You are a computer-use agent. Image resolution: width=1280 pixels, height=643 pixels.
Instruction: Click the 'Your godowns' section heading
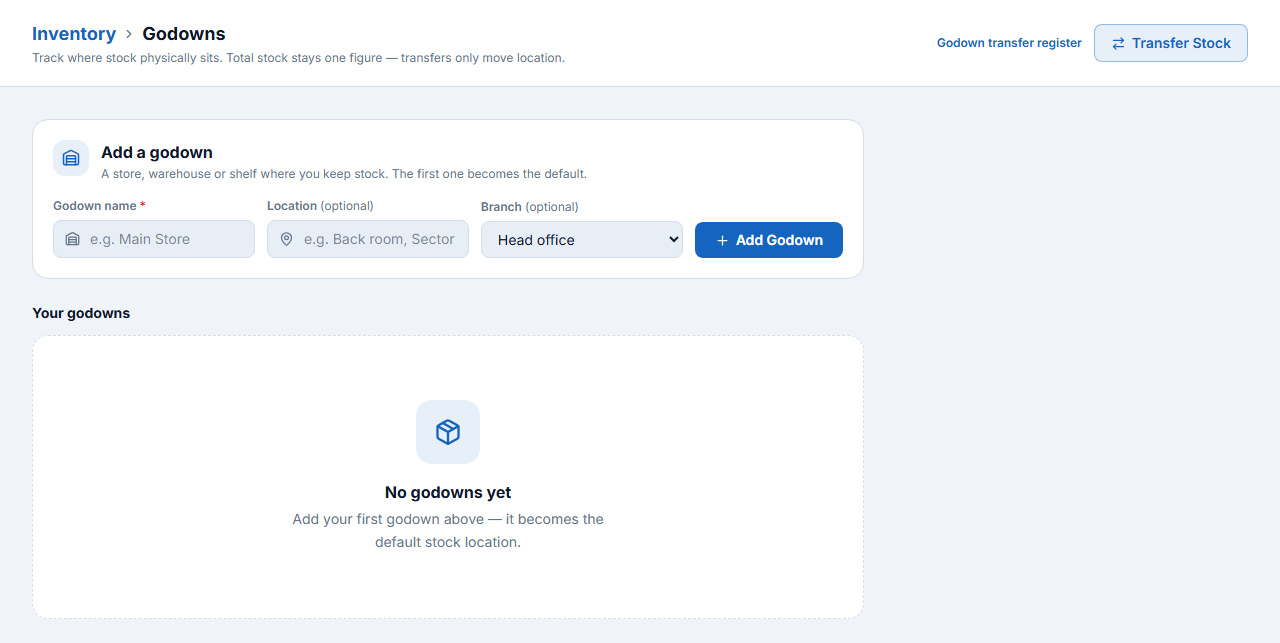[x=81, y=313]
